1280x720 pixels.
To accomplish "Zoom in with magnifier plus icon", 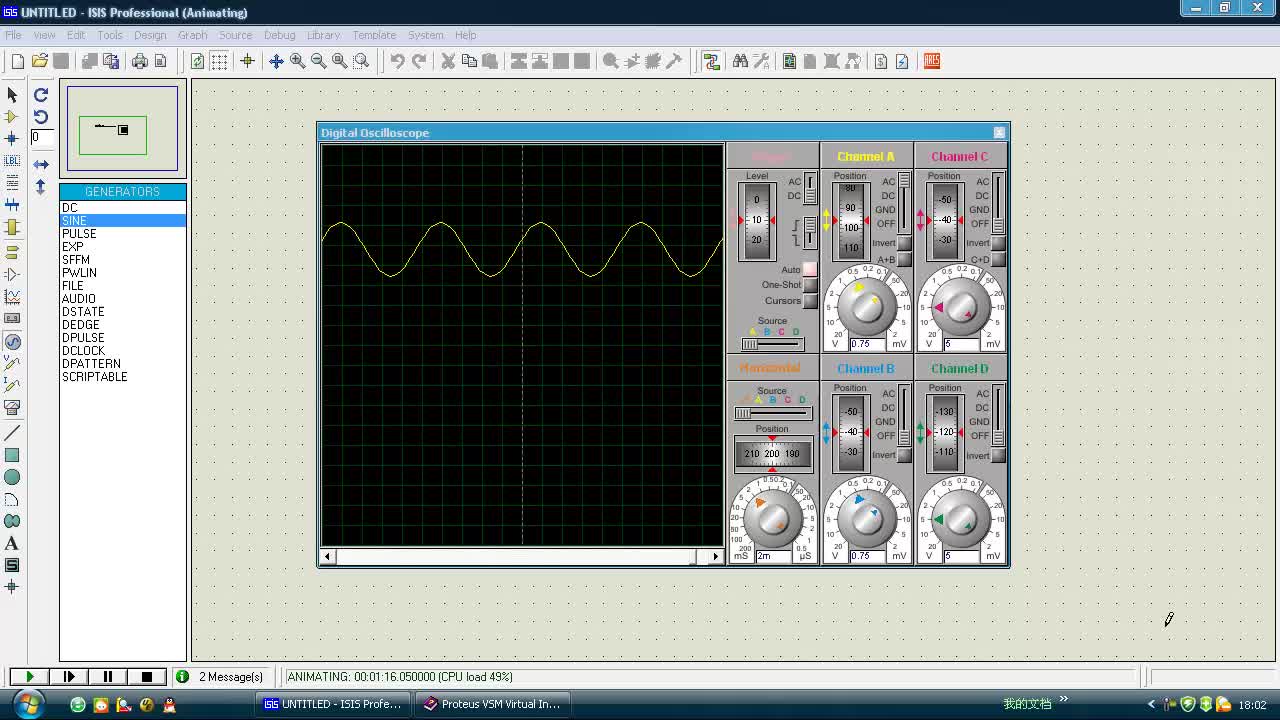I will point(297,61).
